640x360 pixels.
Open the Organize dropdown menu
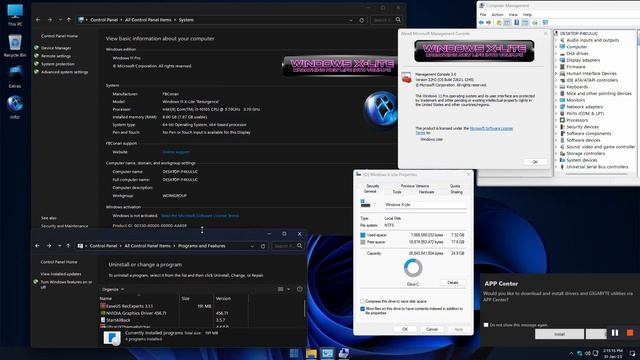[113, 289]
